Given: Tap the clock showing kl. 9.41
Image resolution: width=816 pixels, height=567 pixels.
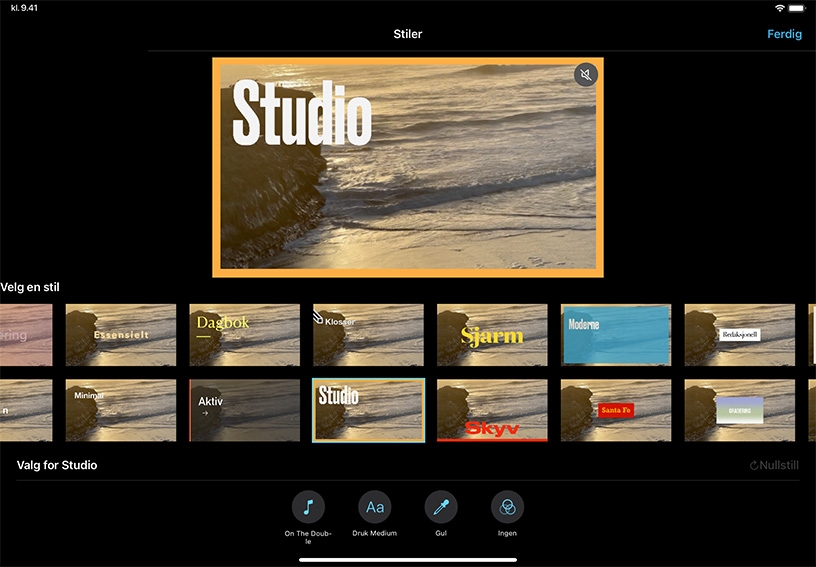Looking at the screenshot, I should coord(24,8).
